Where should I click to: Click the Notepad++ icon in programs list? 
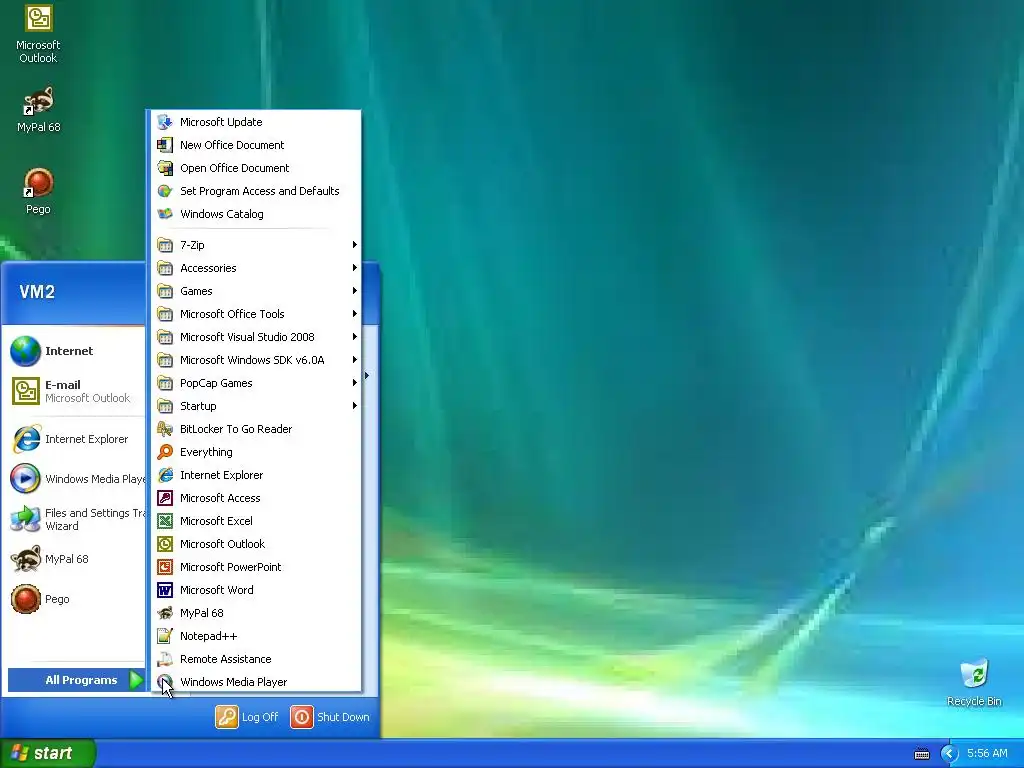(165, 636)
